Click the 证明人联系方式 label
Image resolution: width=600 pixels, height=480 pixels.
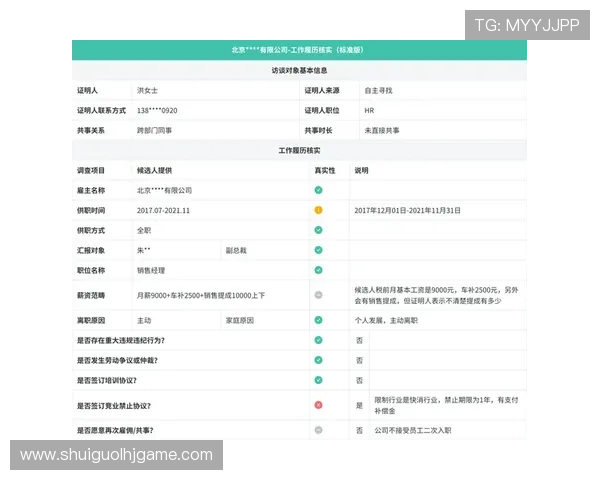point(101,110)
